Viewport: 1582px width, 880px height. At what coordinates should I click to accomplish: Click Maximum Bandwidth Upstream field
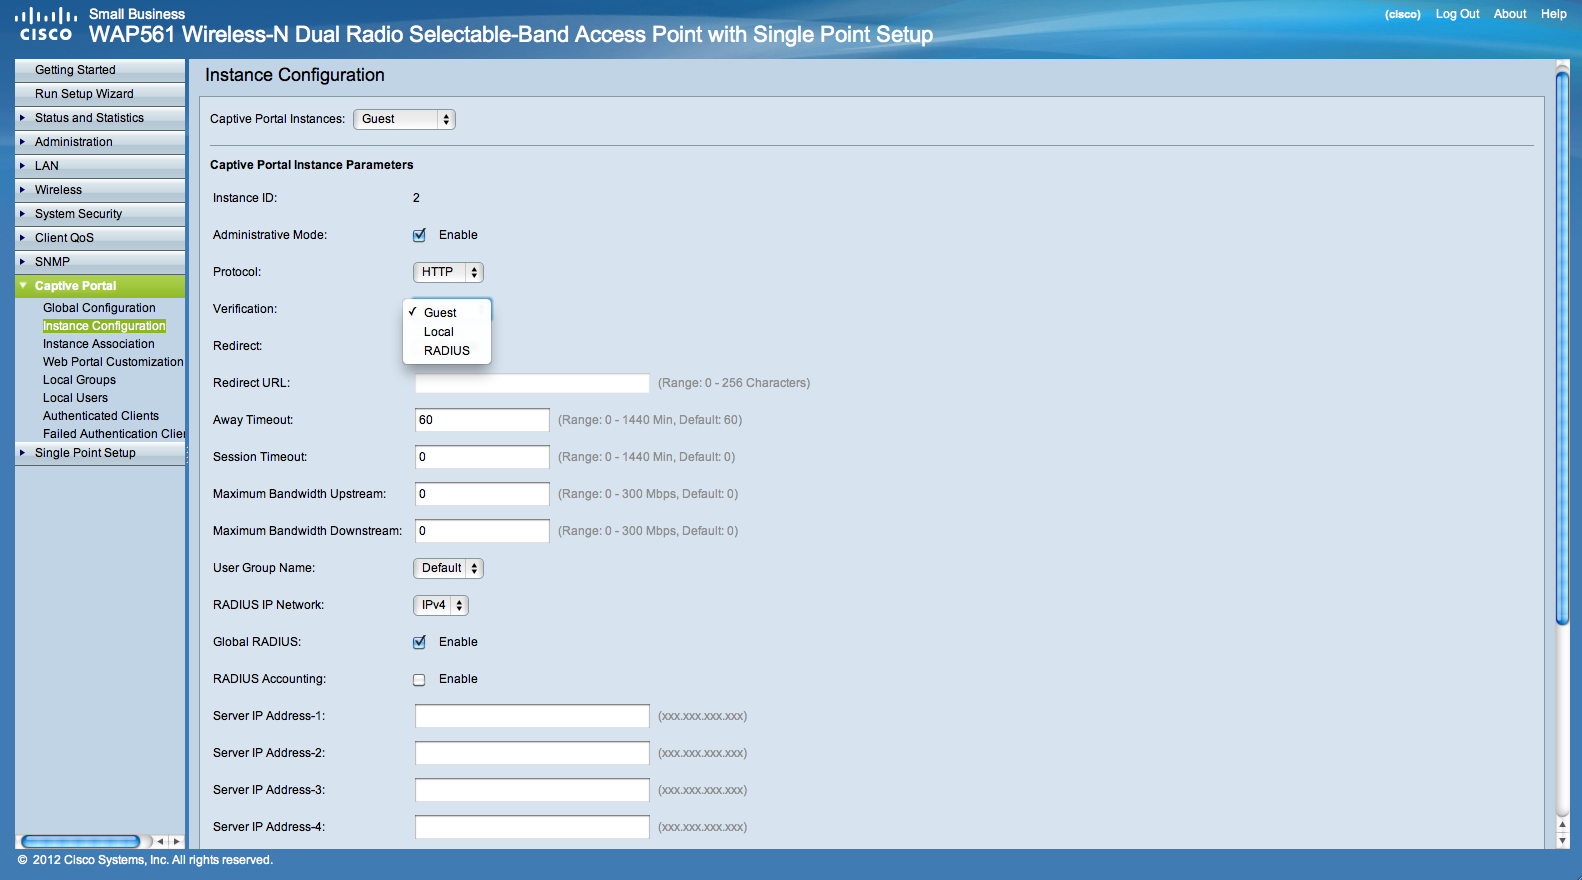pyautogui.click(x=482, y=494)
